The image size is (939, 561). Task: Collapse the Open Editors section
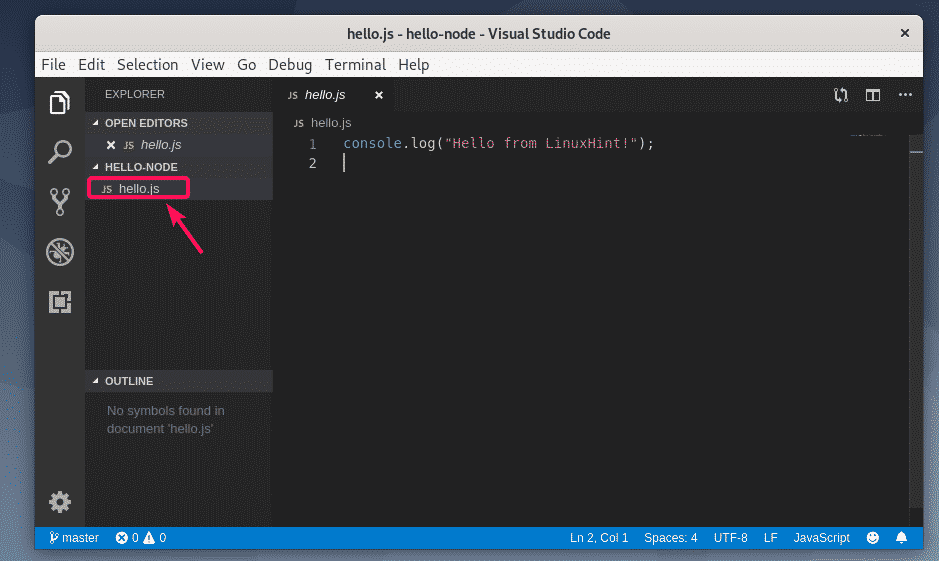point(145,123)
